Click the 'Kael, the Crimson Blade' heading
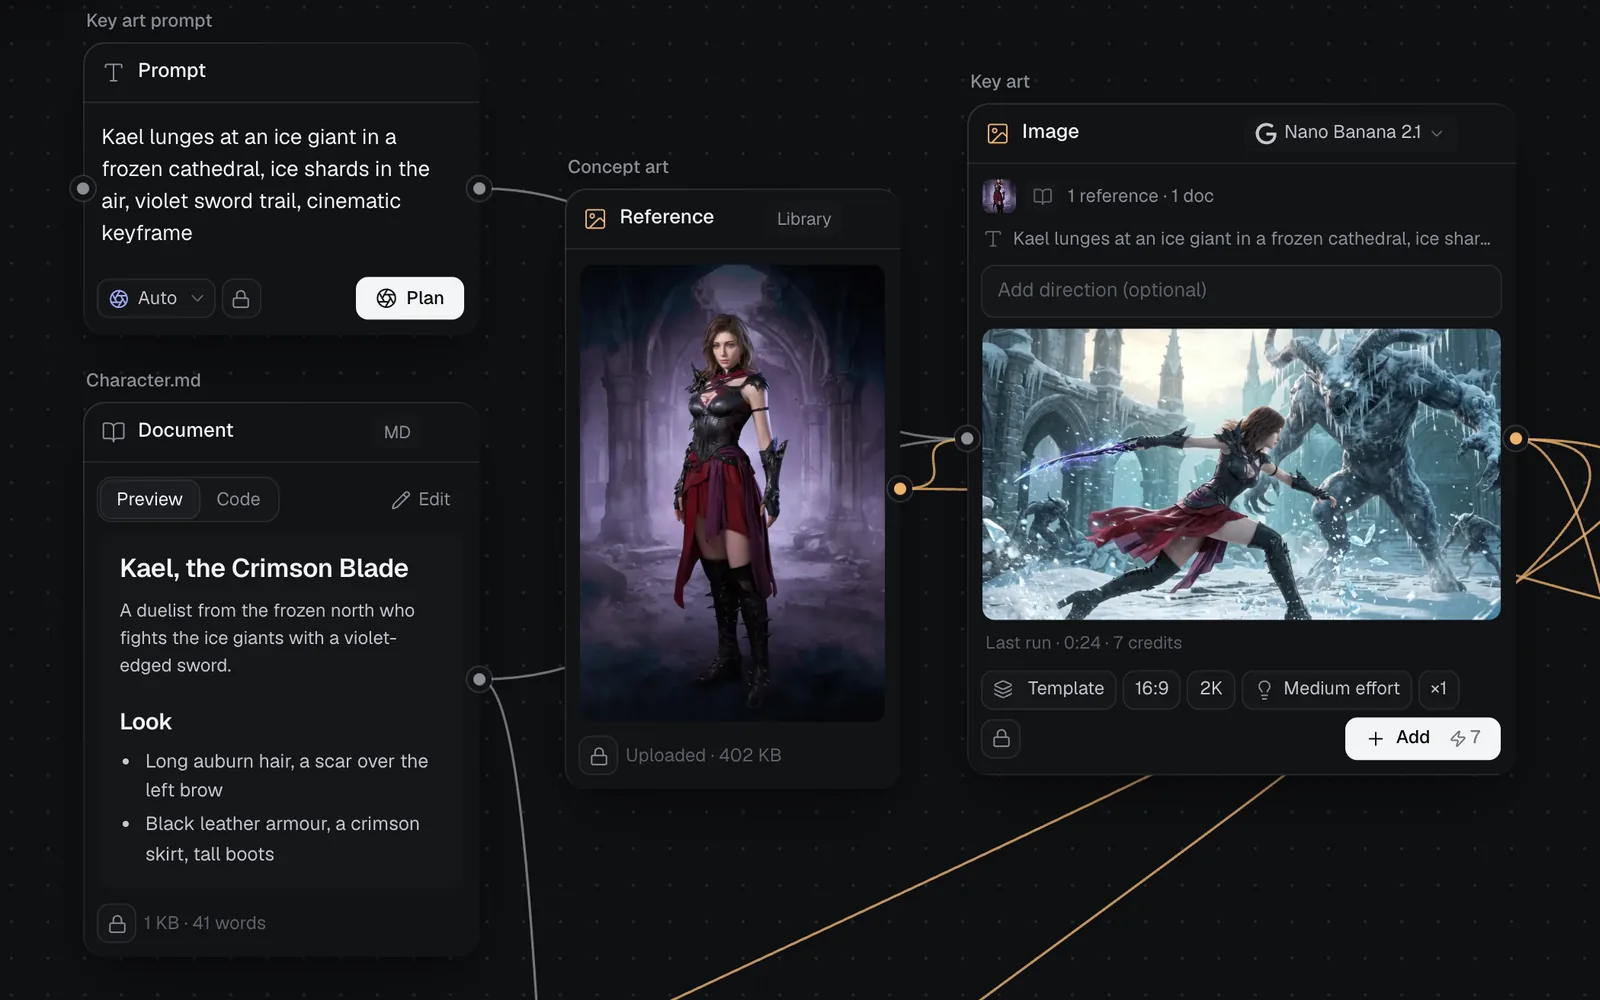The width and height of the screenshot is (1600, 1000). coord(264,568)
